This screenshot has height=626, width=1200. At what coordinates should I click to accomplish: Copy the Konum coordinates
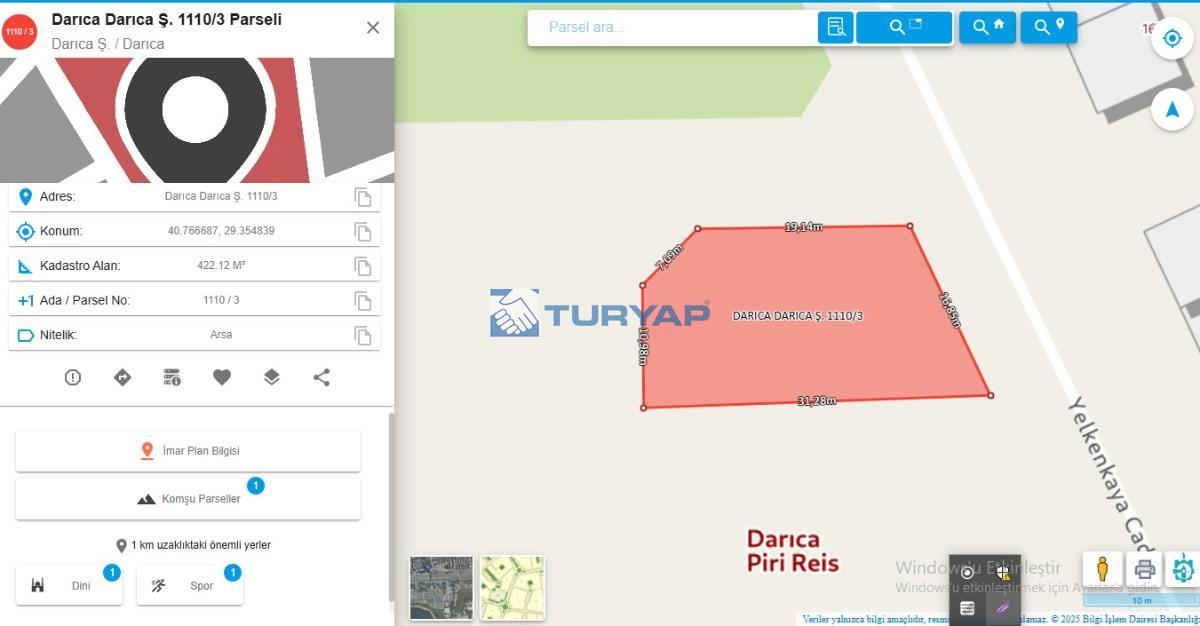363,231
